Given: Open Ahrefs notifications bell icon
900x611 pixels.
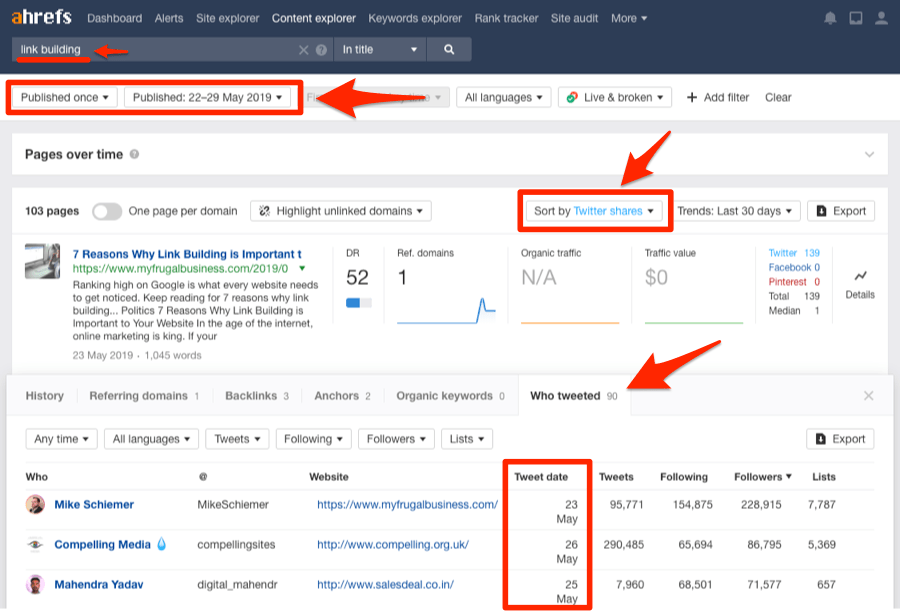Looking at the screenshot, I should 830,17.
